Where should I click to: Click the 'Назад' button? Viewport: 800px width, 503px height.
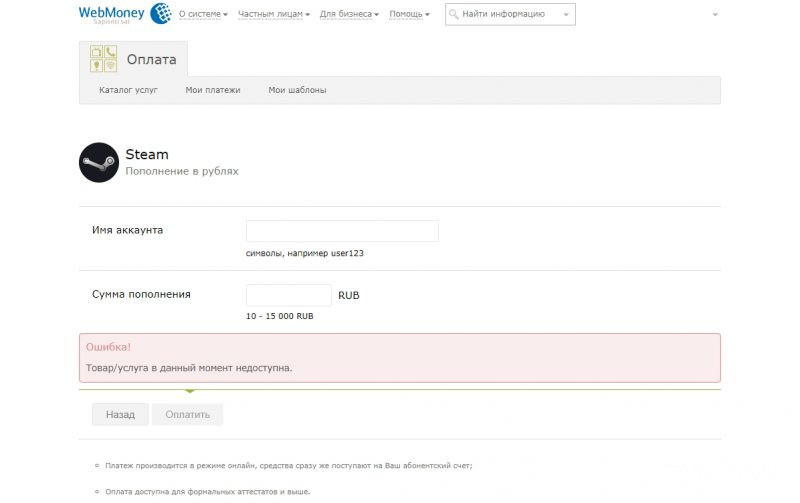120,415
